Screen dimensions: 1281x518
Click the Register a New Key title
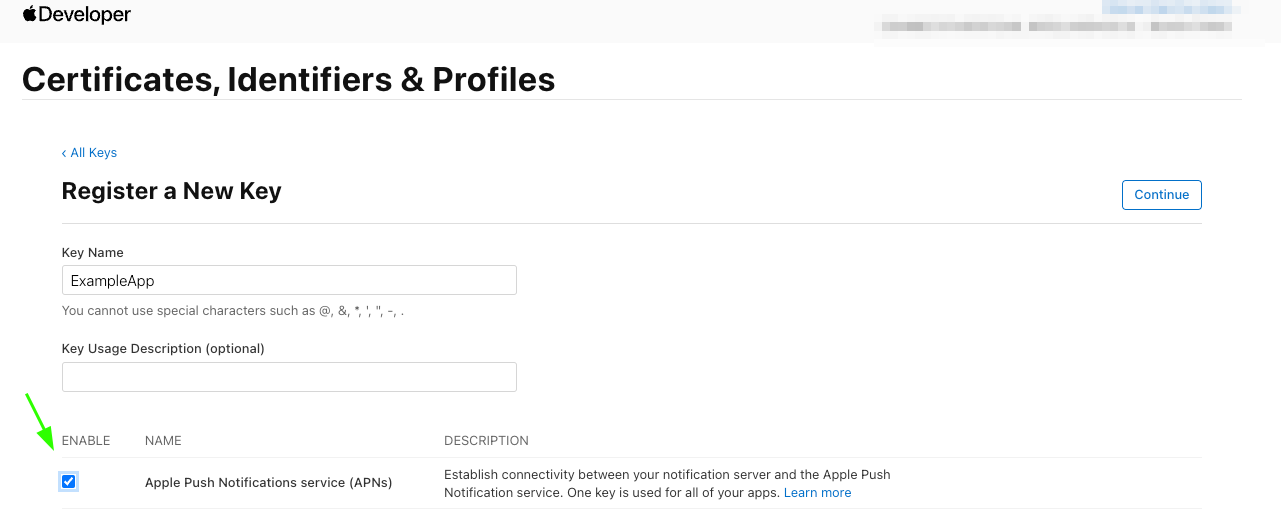pyautogui.click(x=171, y=191)
